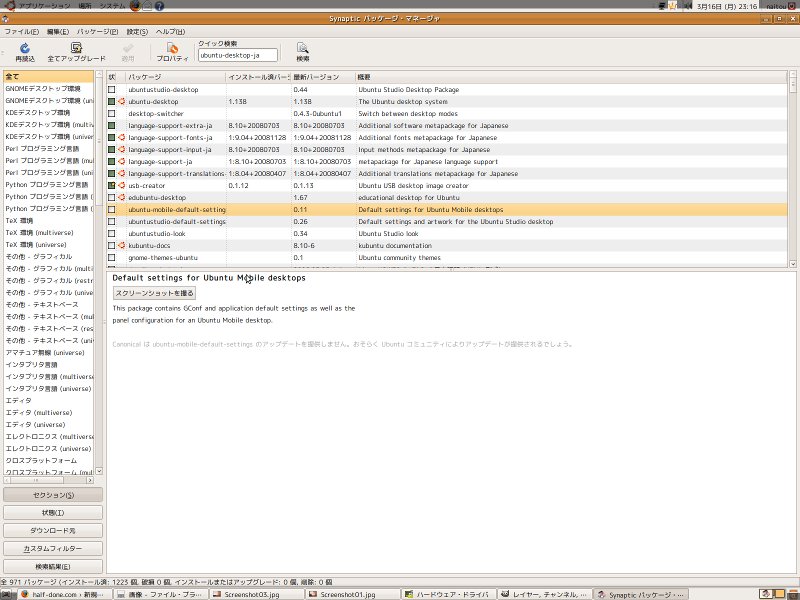Open the 編集(E) menu
Image resolution: width=800 pixels, height=600 pixels.
click(58, 32)
